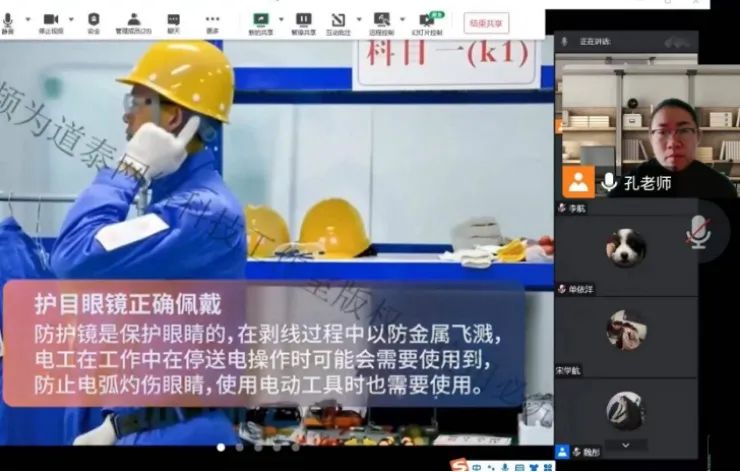Mute the microphone in the meeting toolbar

(x=8, y=20)
